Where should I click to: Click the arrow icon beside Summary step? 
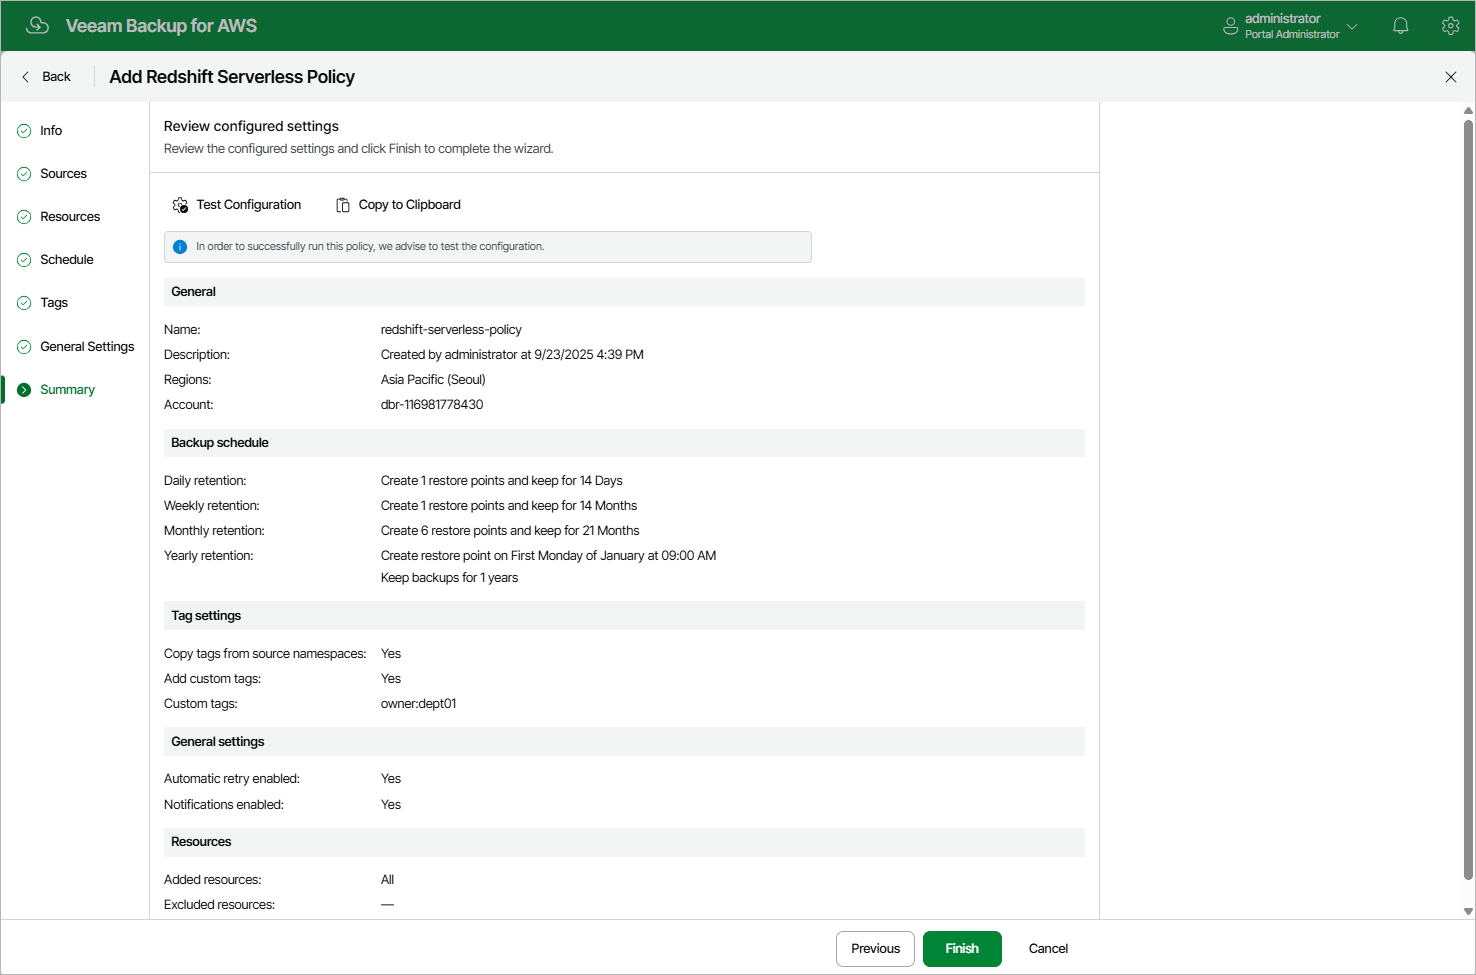pos(24,390)
